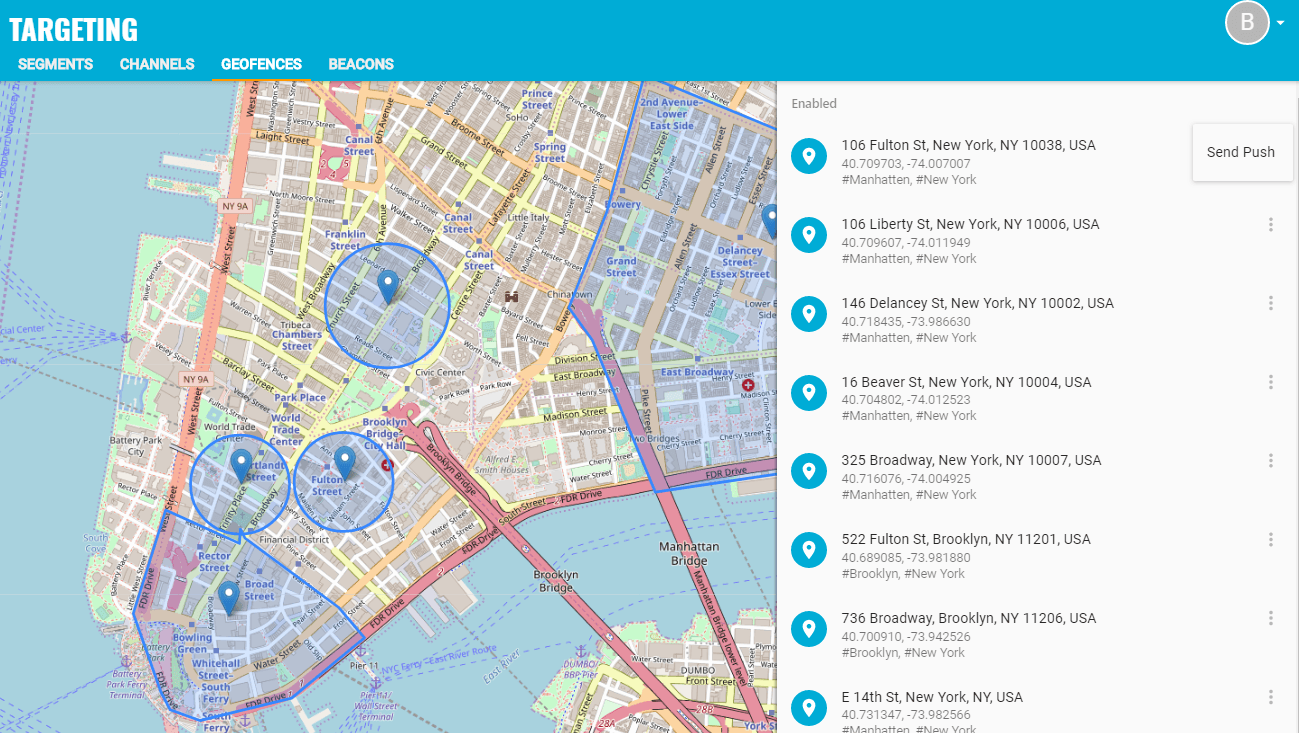Click coordinates 40.709703, -74.007007
Screen dimensions: 1299x733
pyautogui.click(x=906, y=163)
